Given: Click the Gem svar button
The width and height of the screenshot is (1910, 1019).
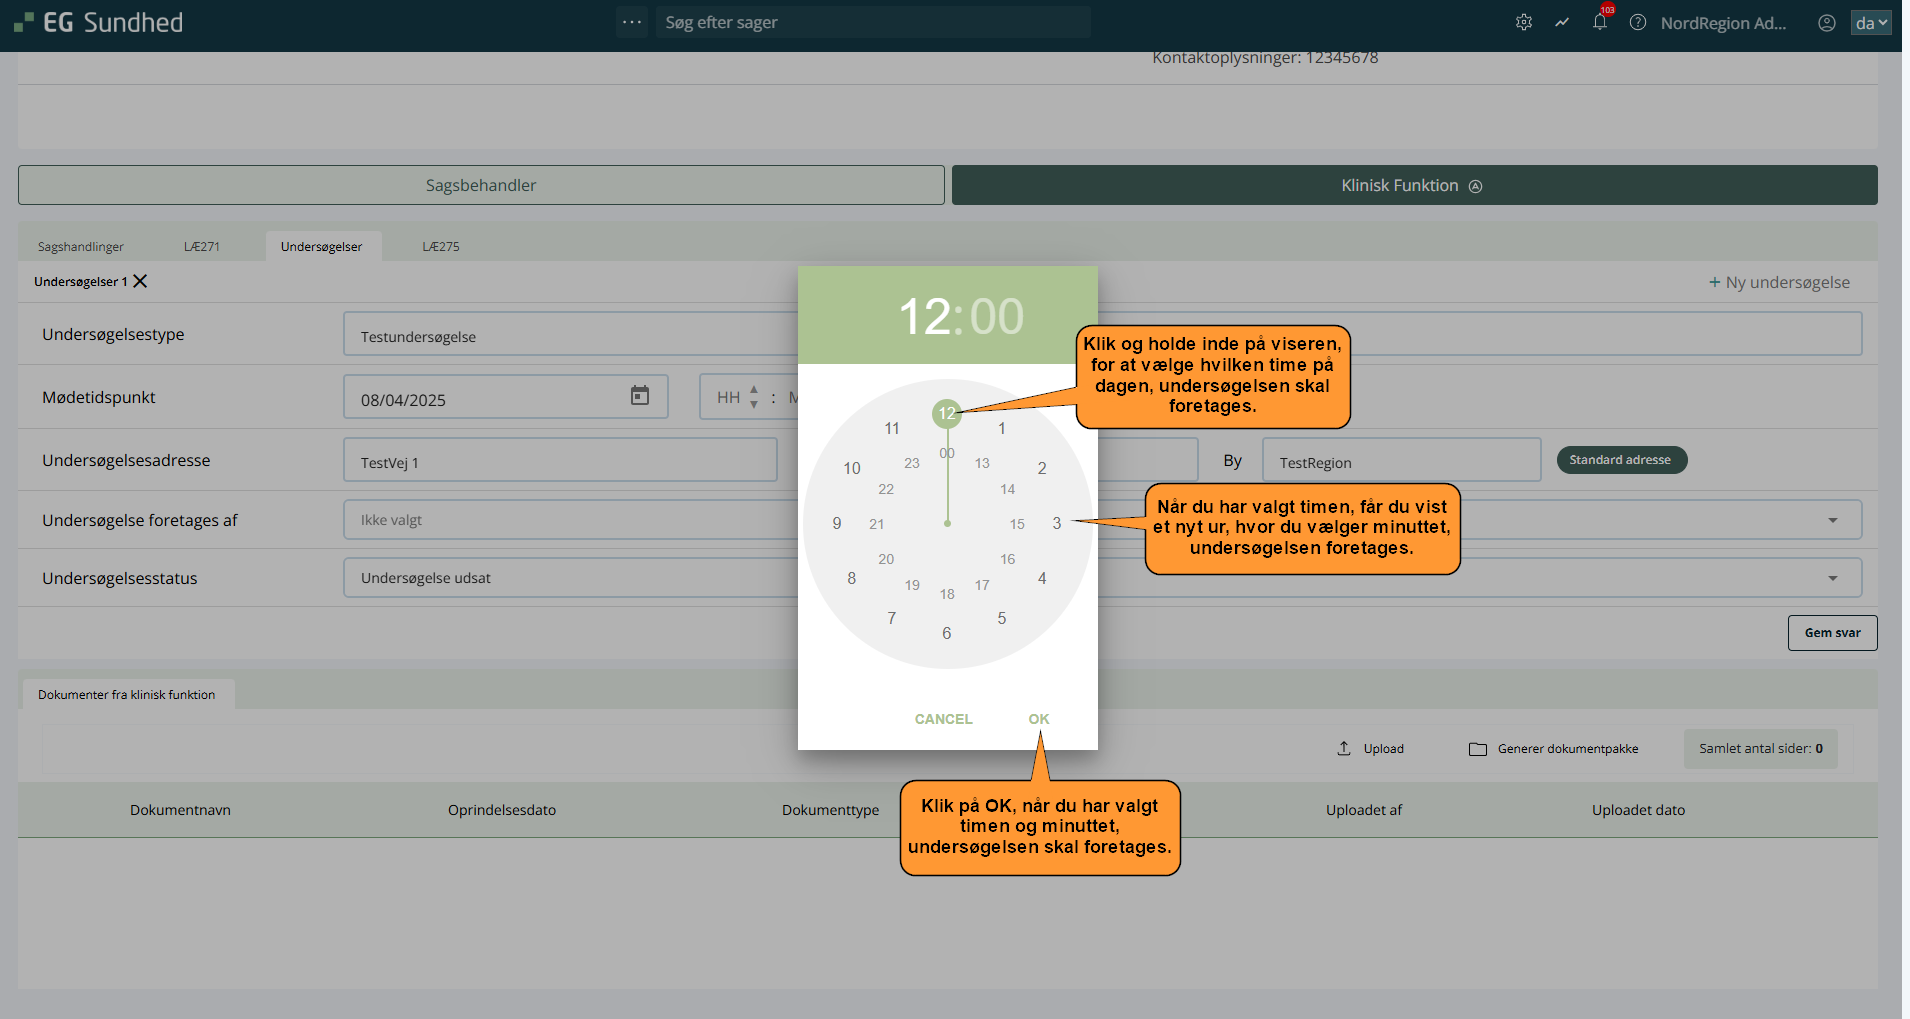Looking at the screenshot, I should pyautogui.click(x=1832, y=633).
